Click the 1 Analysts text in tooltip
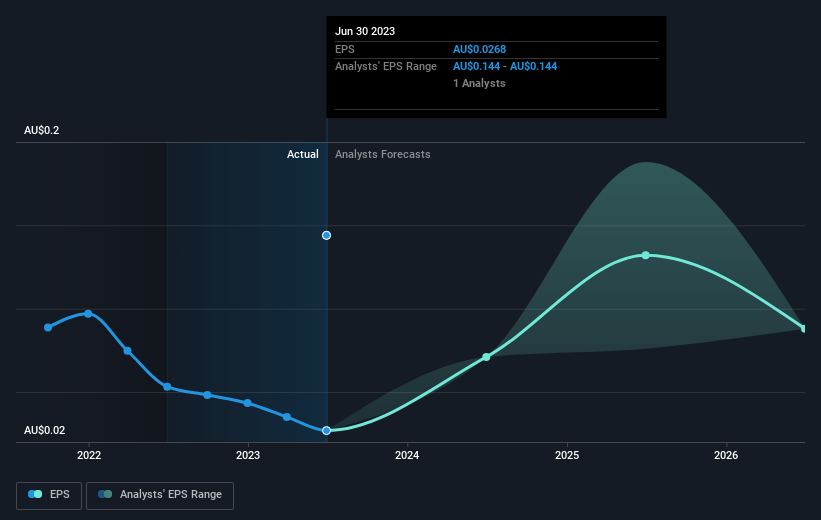This screenshot has width=821, height=520. point(479,83)
